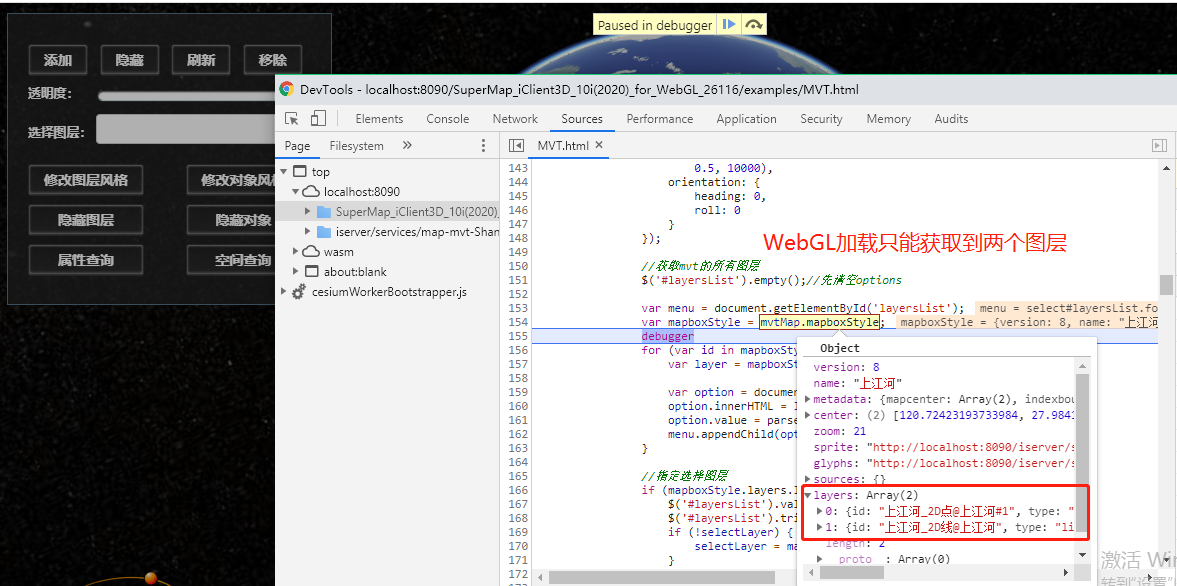Image resolution: width=1177 pixels, height=586 pixels.
Task: Select the Page navigator tab
Action: click(297, 146)
